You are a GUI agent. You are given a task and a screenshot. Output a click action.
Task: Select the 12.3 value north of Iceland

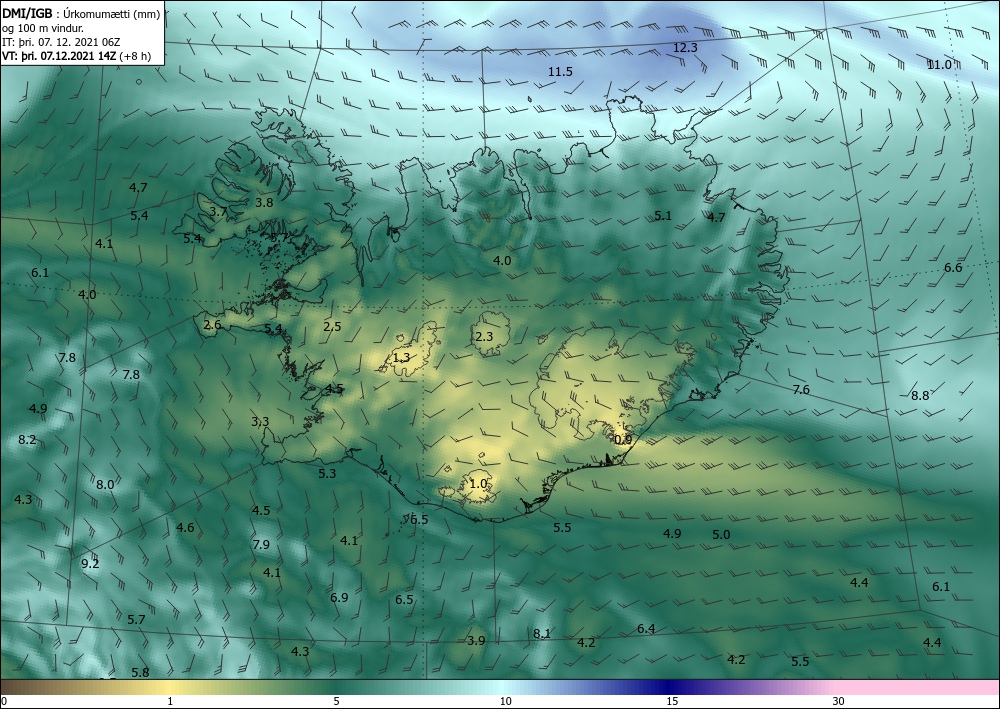pos(686,48)
